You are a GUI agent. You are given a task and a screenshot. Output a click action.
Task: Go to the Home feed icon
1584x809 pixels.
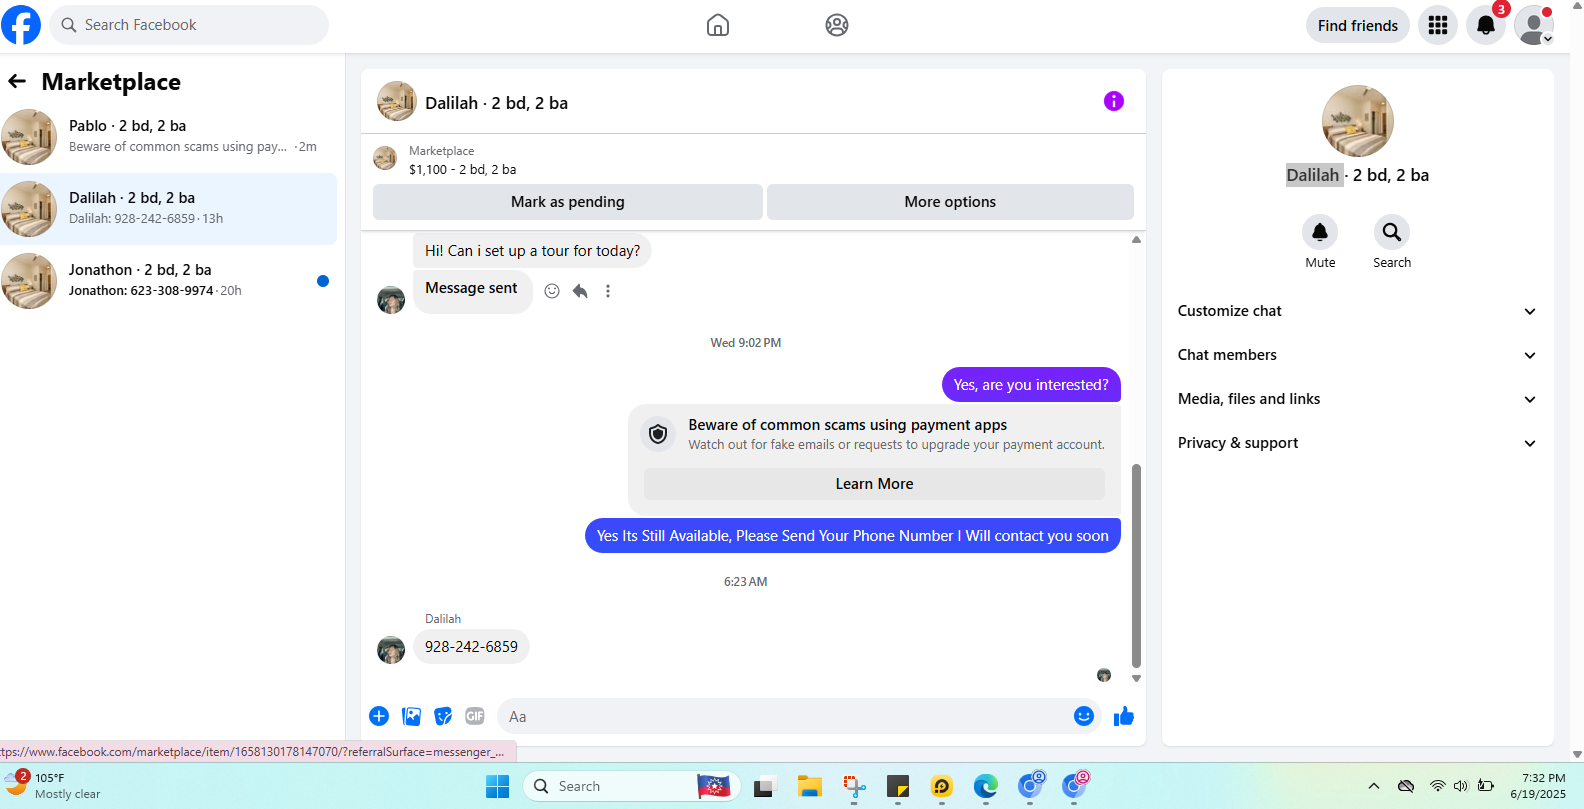click(718, 25)
